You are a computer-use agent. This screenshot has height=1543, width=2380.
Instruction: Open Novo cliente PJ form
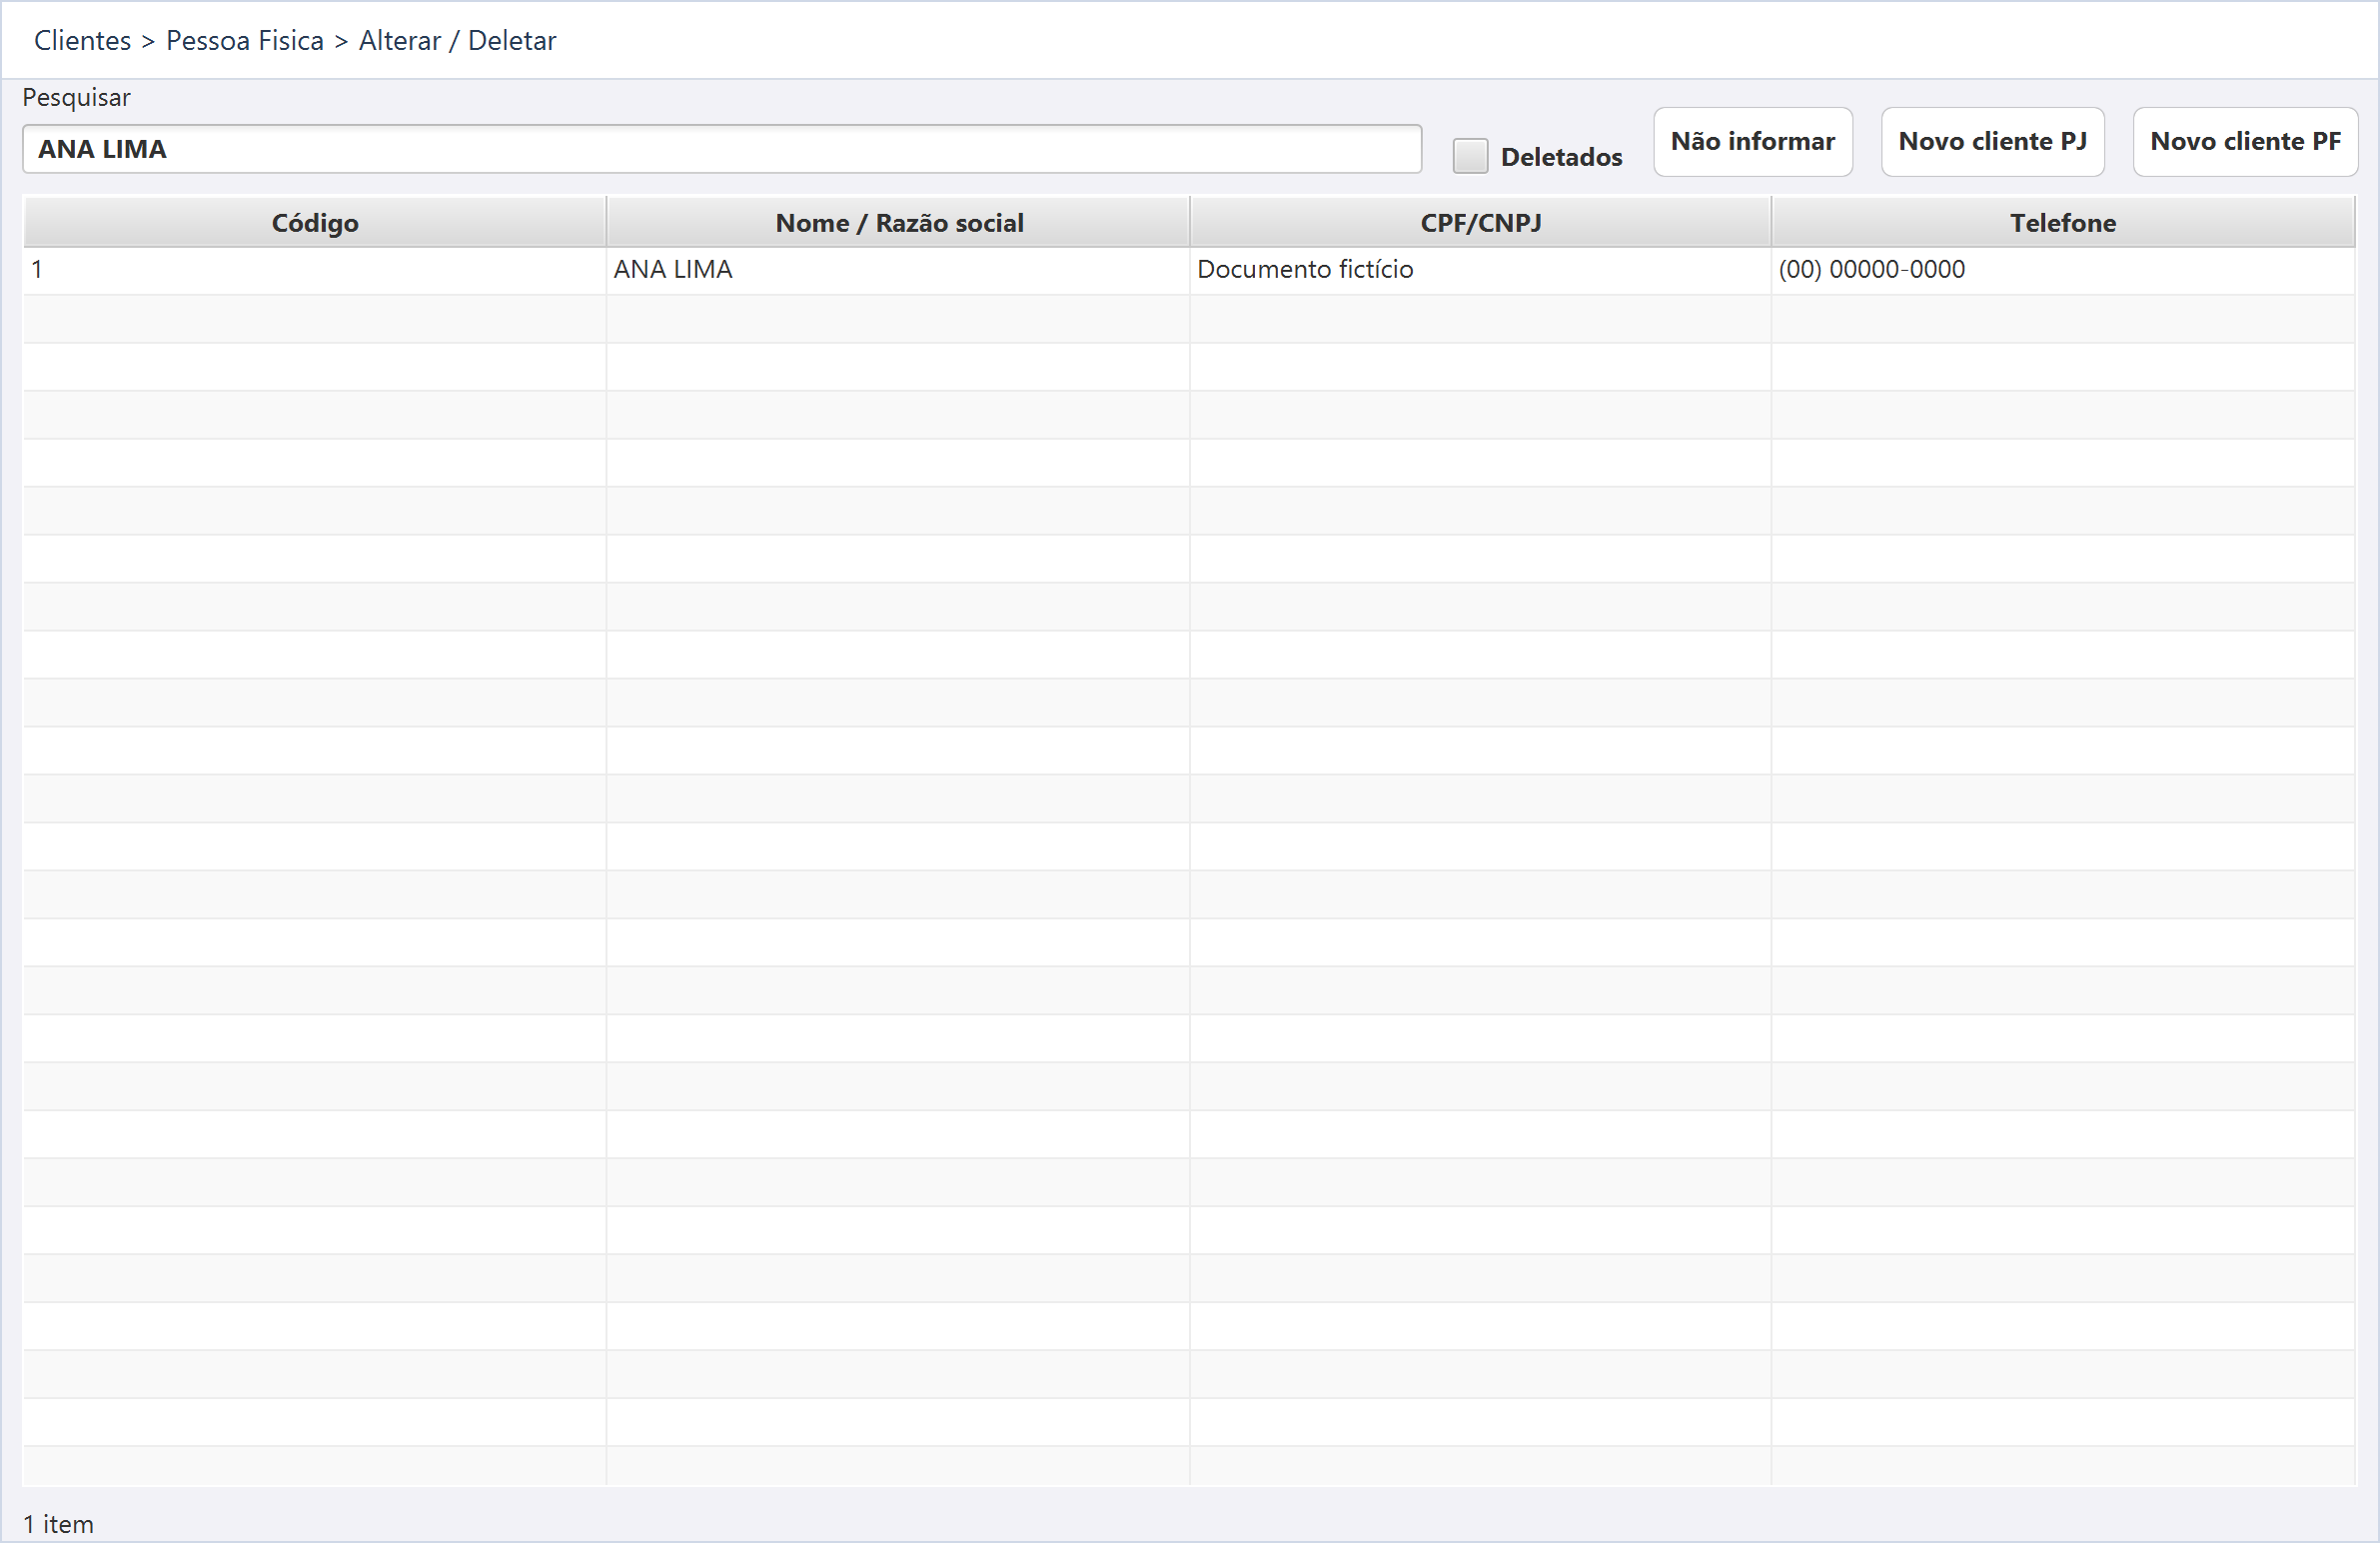1992,142
